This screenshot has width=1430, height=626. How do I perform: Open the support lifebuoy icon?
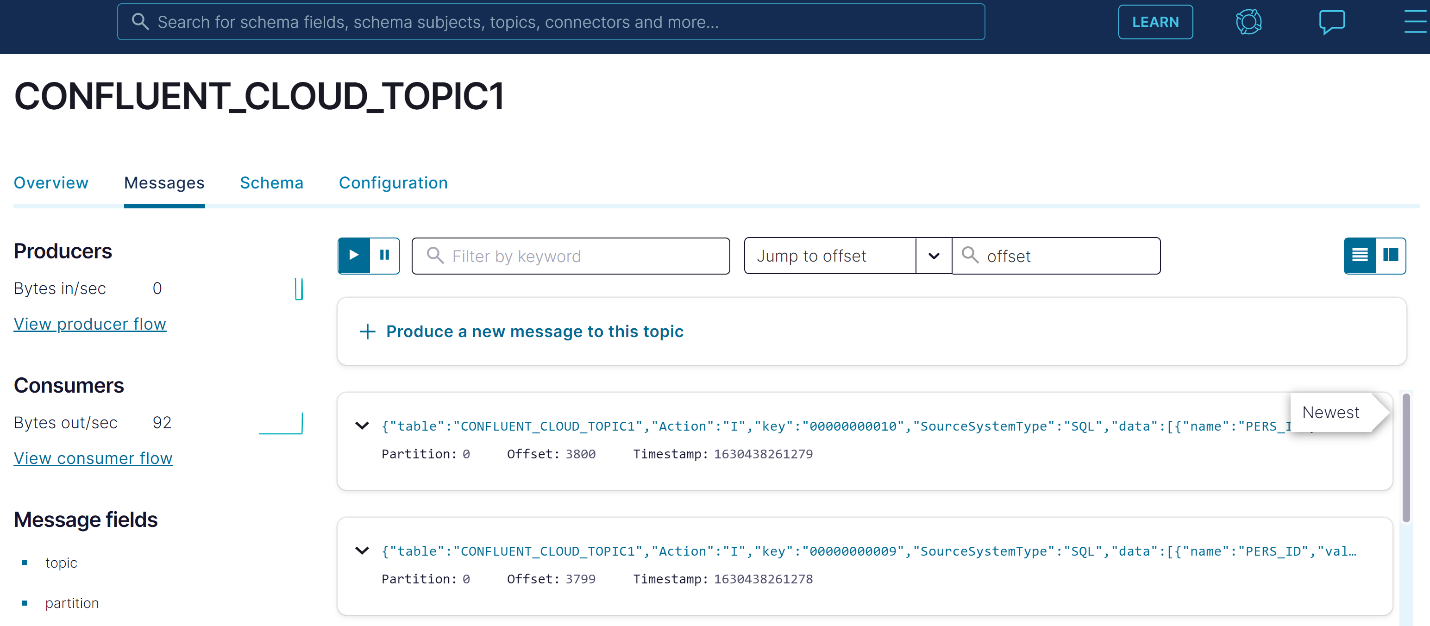(x=1249, y=22)
